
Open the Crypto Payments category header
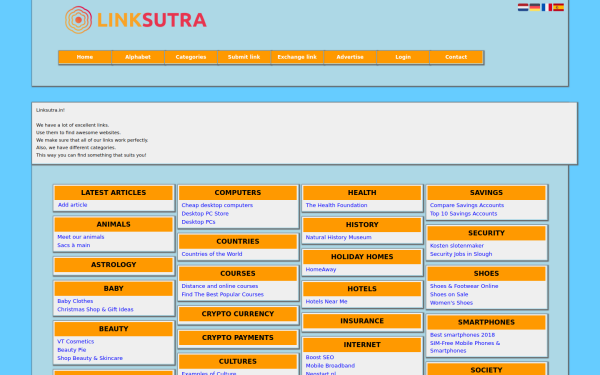tap(238, 338)
